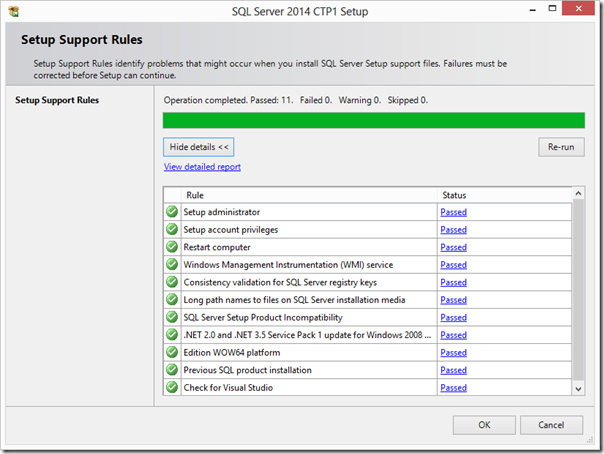Click the rules list scrollbar down arrow
The height and width of the screenshot is (454, 604).
point(578,389)
